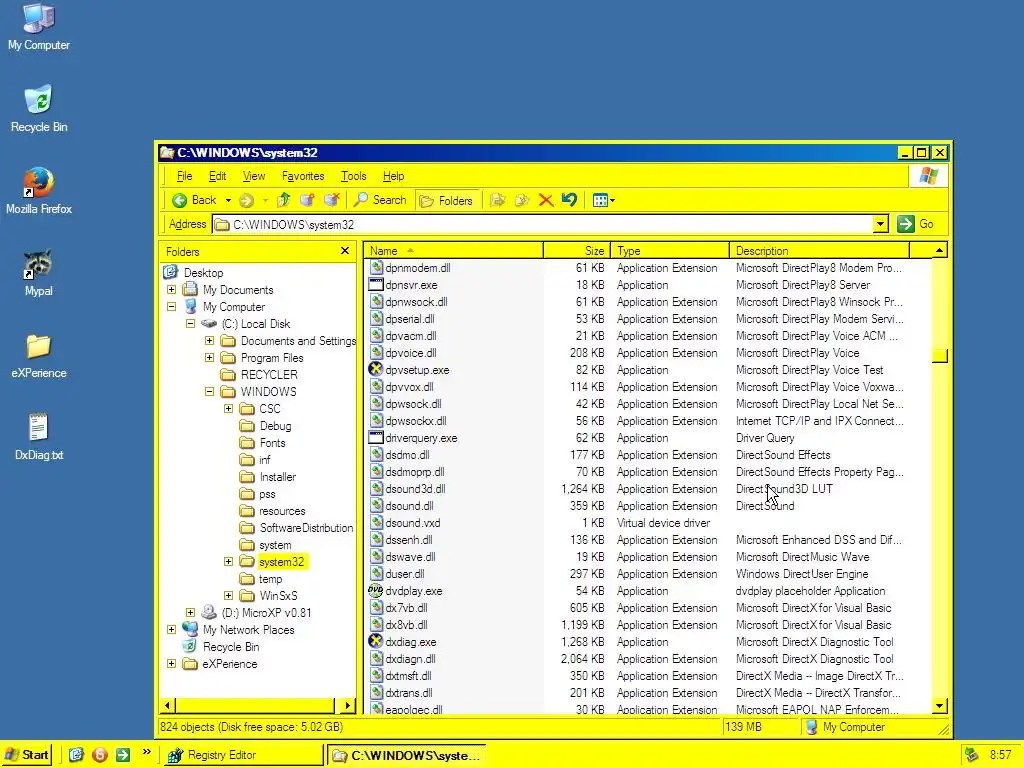Select the eXPerience desktop folder icon

[x=39, y=346]
